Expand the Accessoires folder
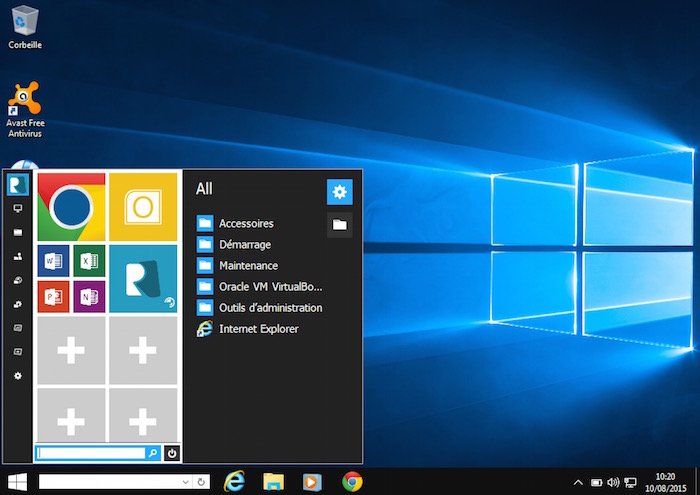This screenshot has height=495, width=700. click(x=246, y=224)
